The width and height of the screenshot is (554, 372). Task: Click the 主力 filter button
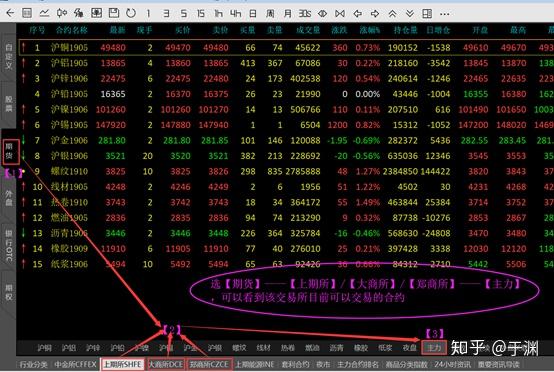pos(434,348)
